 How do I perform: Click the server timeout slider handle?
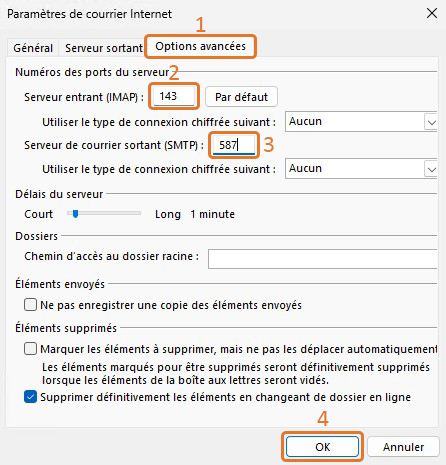click(x=75, y=213)
